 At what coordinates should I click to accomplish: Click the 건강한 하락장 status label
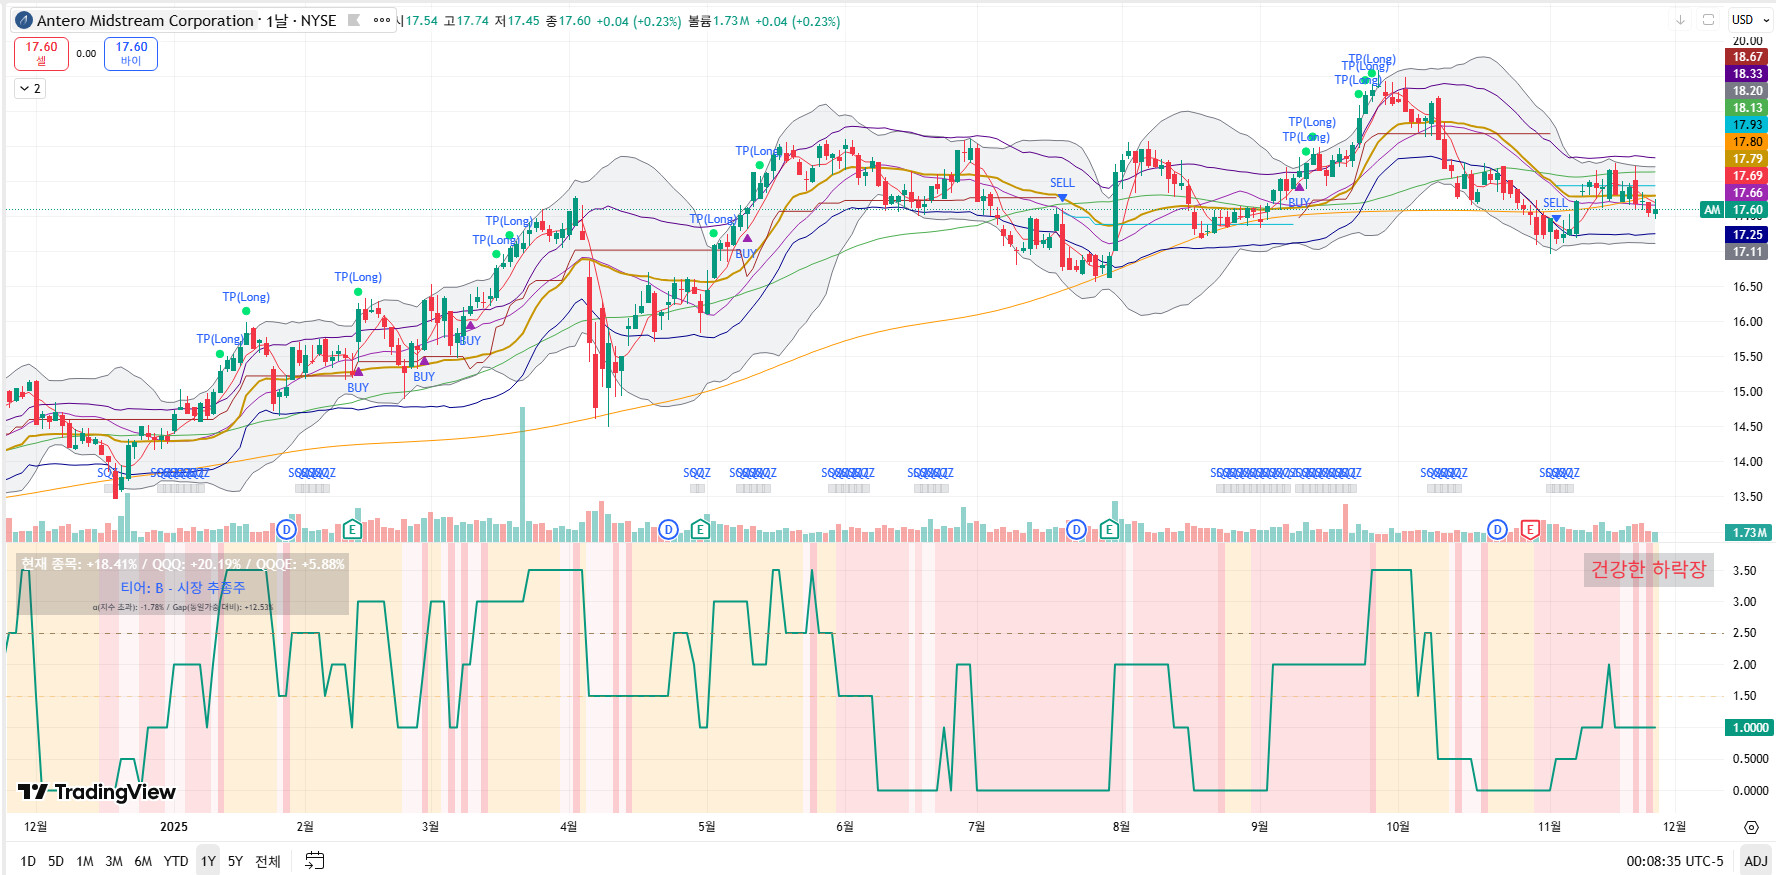[x=1648, y=569]
